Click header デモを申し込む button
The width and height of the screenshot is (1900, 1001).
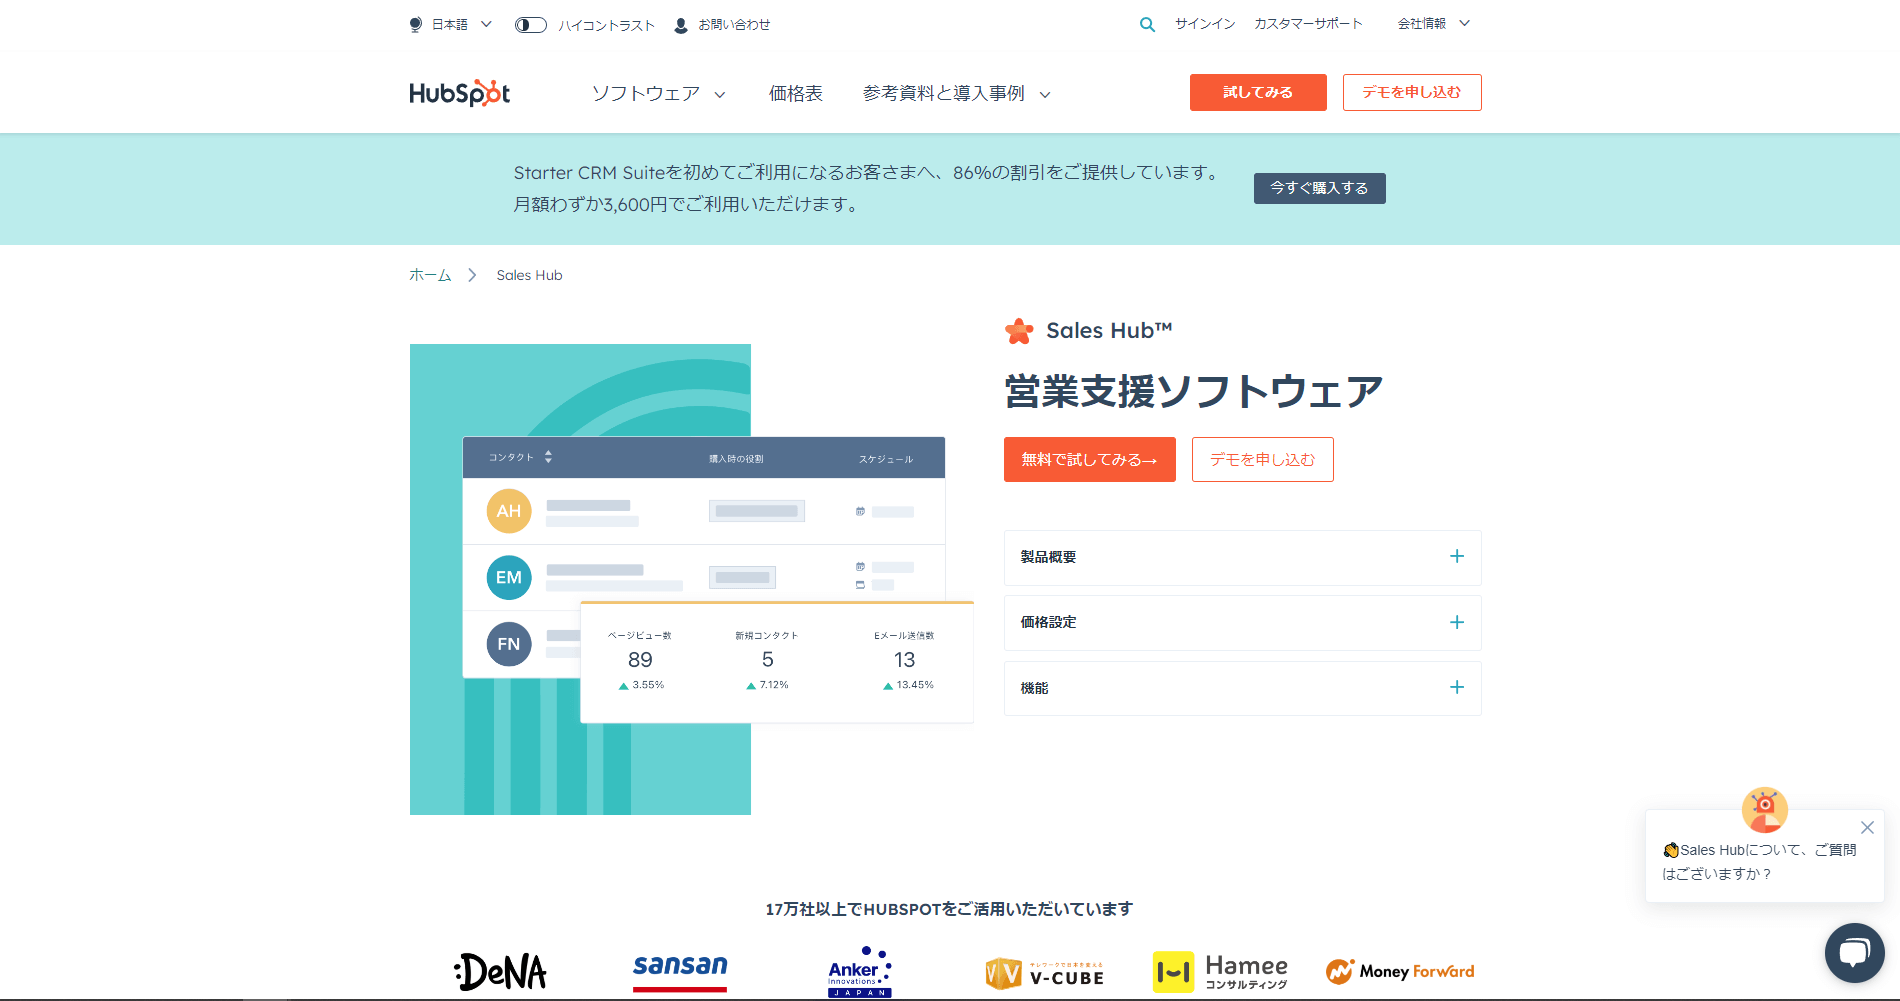(x=1412, y=92)
